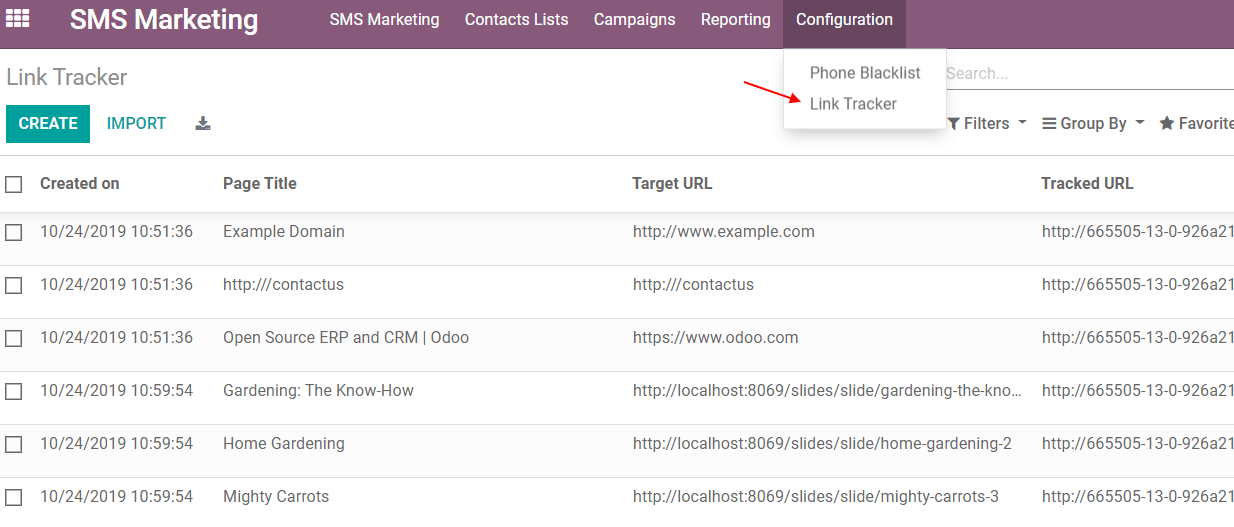
Task: Select Link Tracker menu entry
Action: 853,104
